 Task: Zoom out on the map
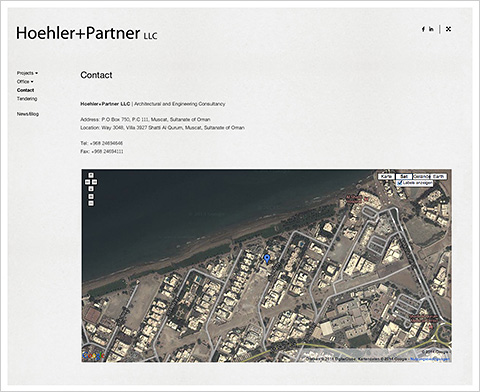(x=91, y=203)
